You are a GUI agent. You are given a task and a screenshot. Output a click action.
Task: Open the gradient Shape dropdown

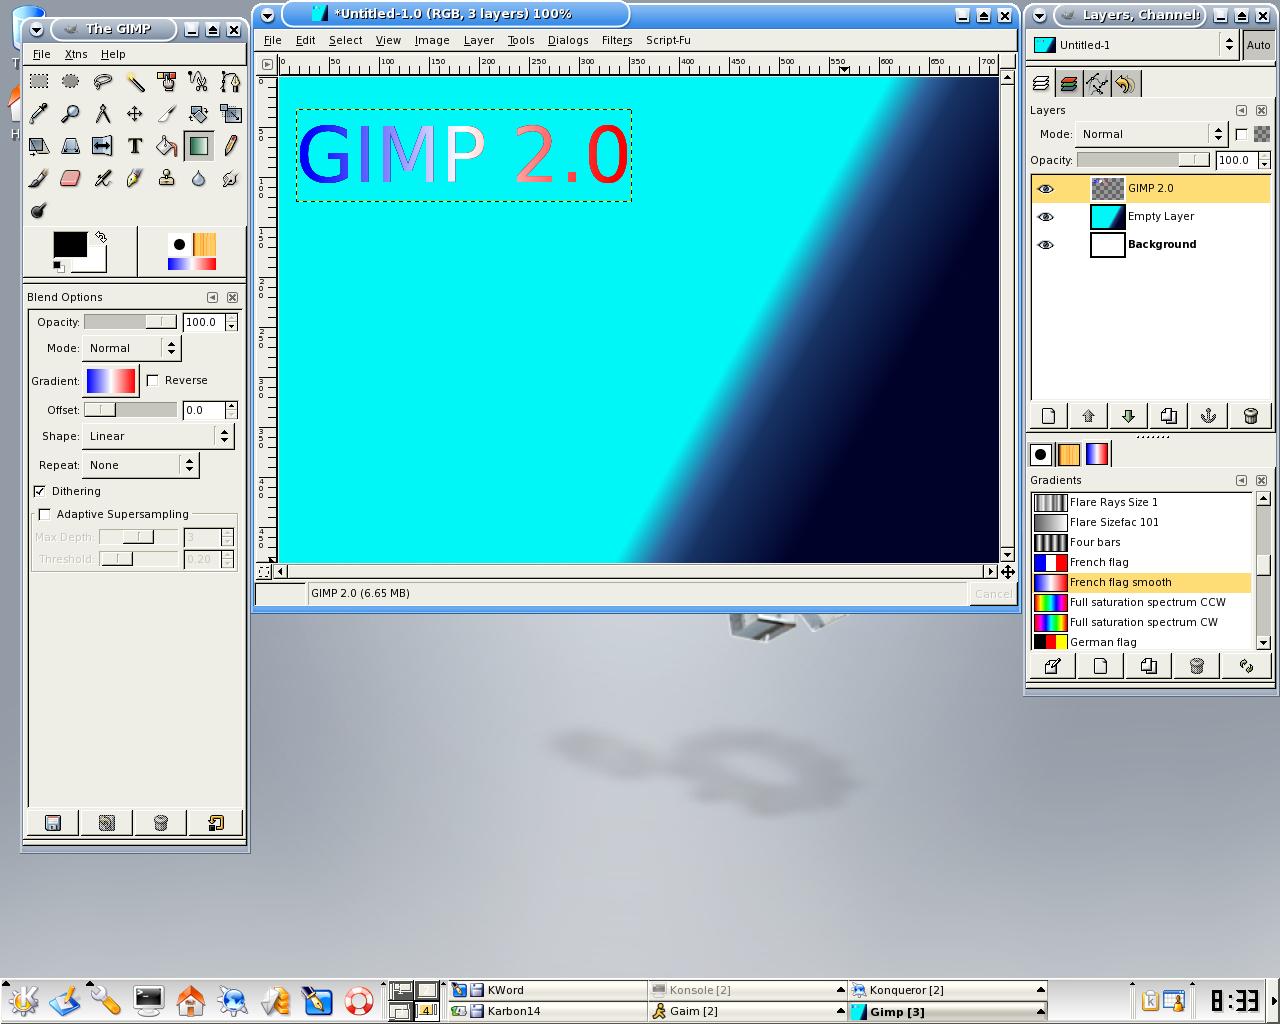point(158,436)
